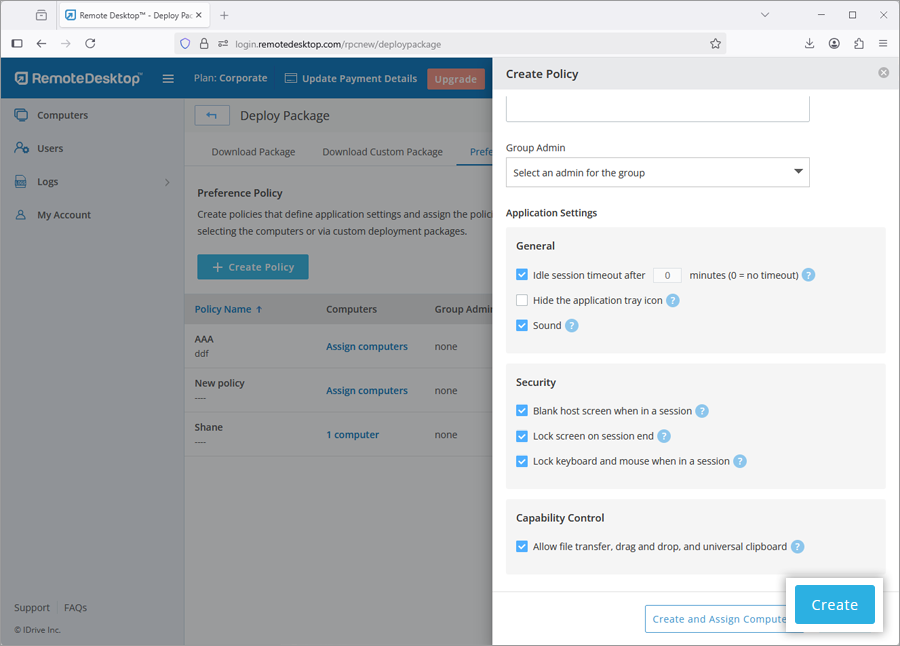Open help for Idle session timeout

(808, 275)
